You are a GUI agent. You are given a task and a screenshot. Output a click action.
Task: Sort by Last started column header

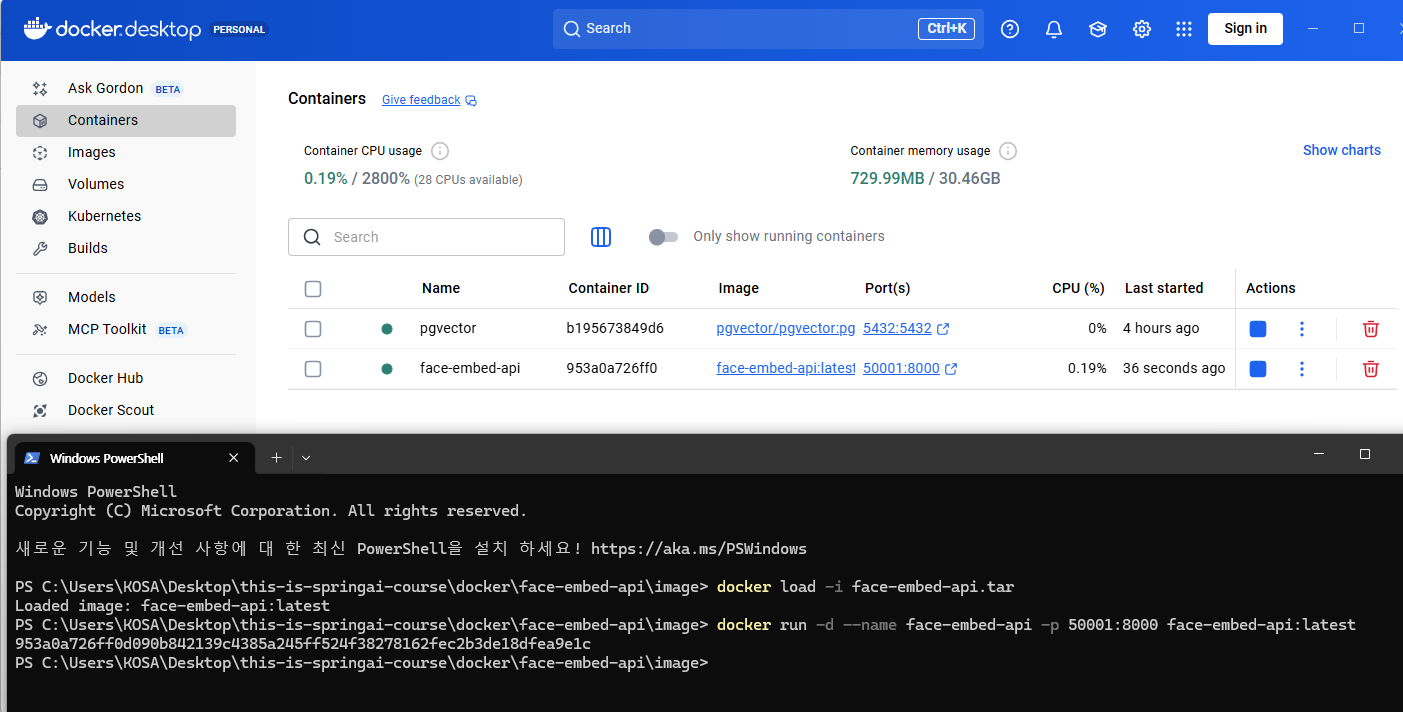point(1164,288)
